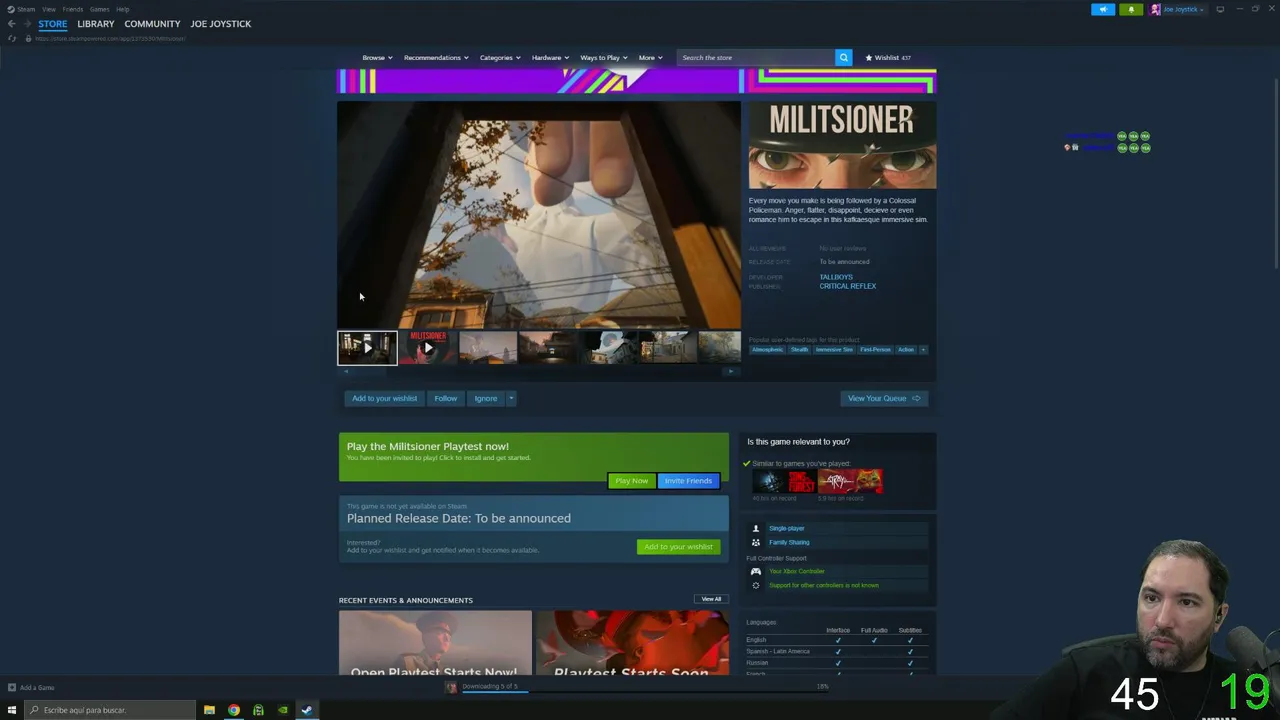Select the third media strip thumbnail
Image resolution: width=1280 pixels, height=720 pixels.
coord(488,348)
